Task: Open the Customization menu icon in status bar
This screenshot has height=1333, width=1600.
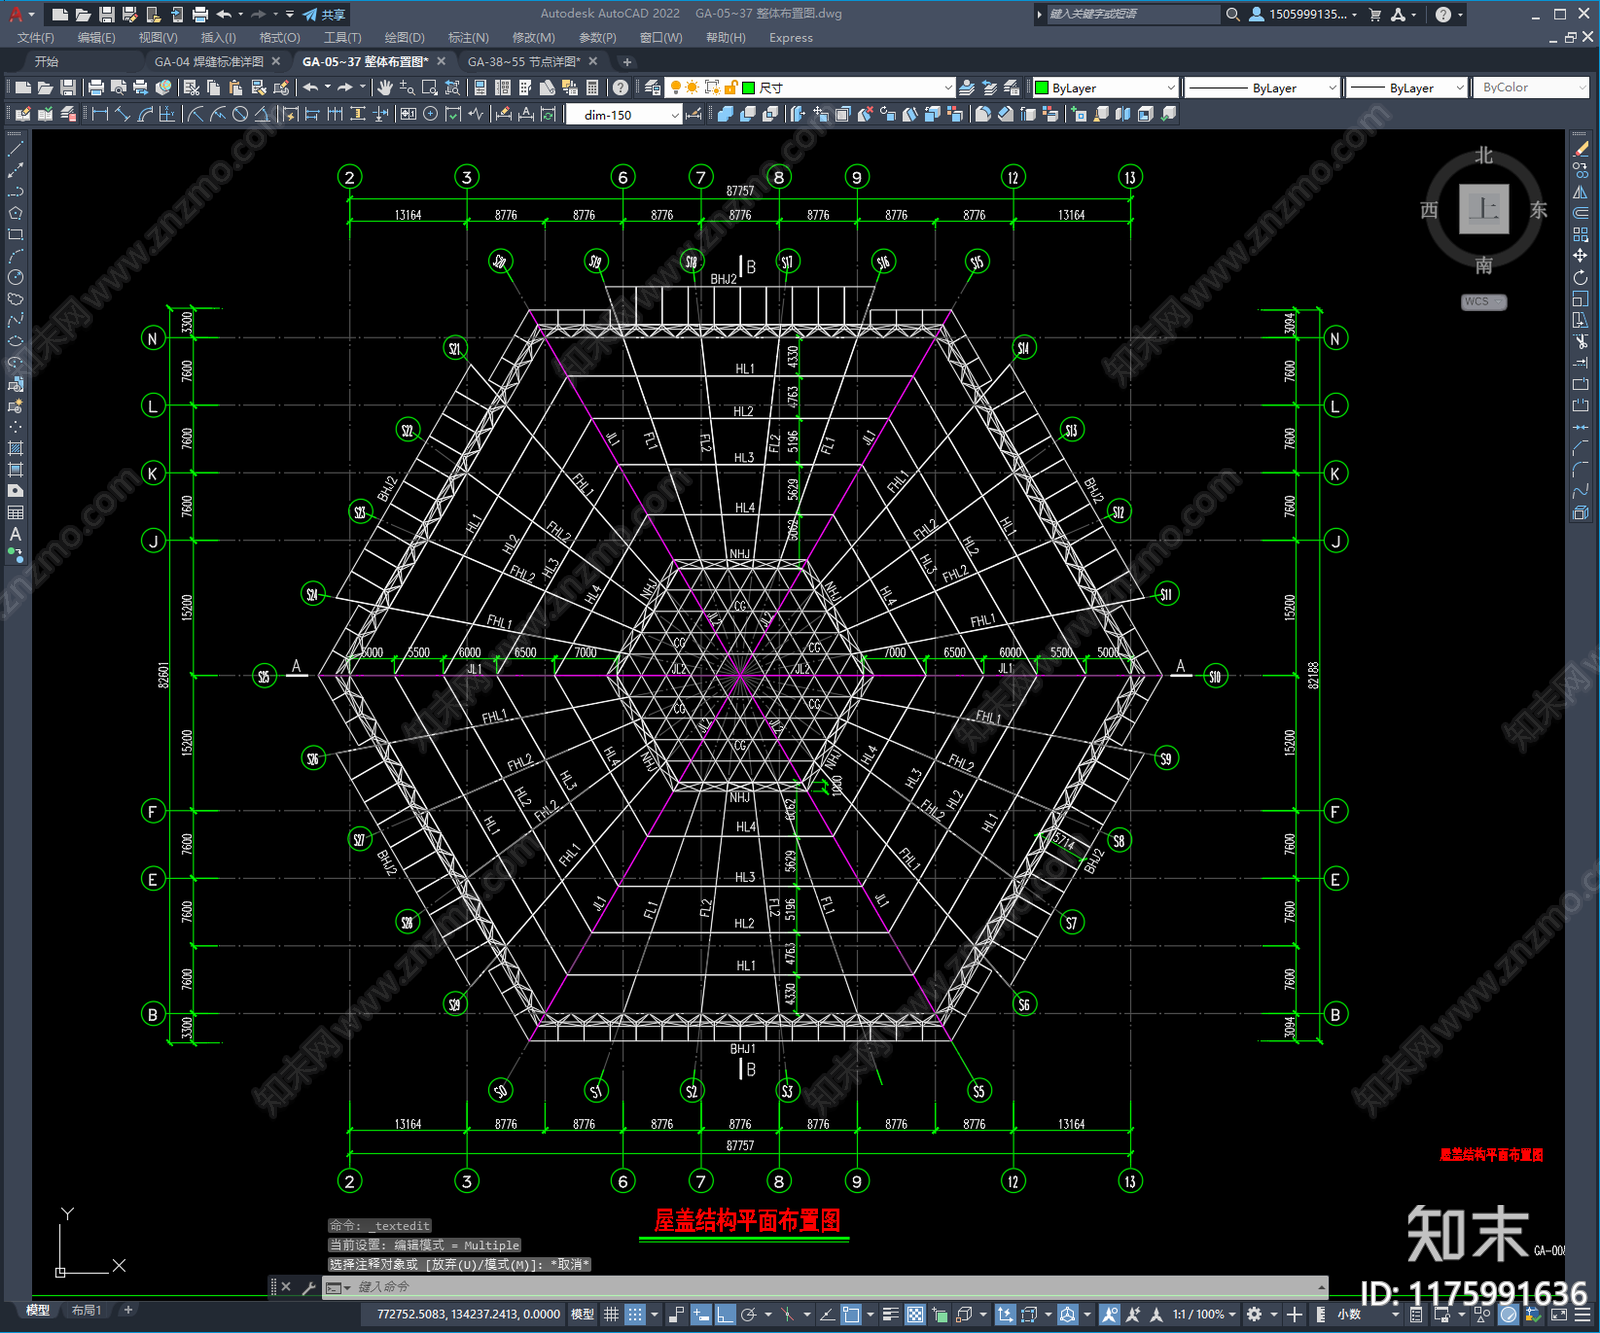Action: (x=1584, y=1314)
